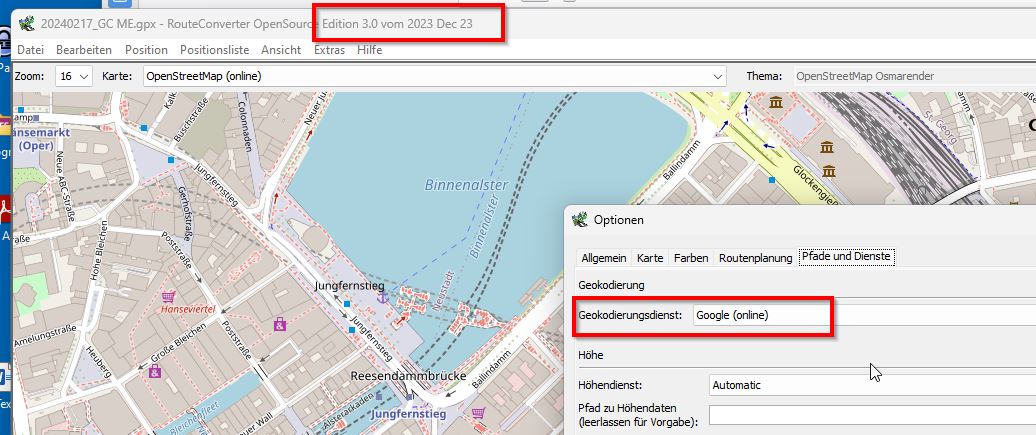Open the Datei menu

[x=30, y=49]
